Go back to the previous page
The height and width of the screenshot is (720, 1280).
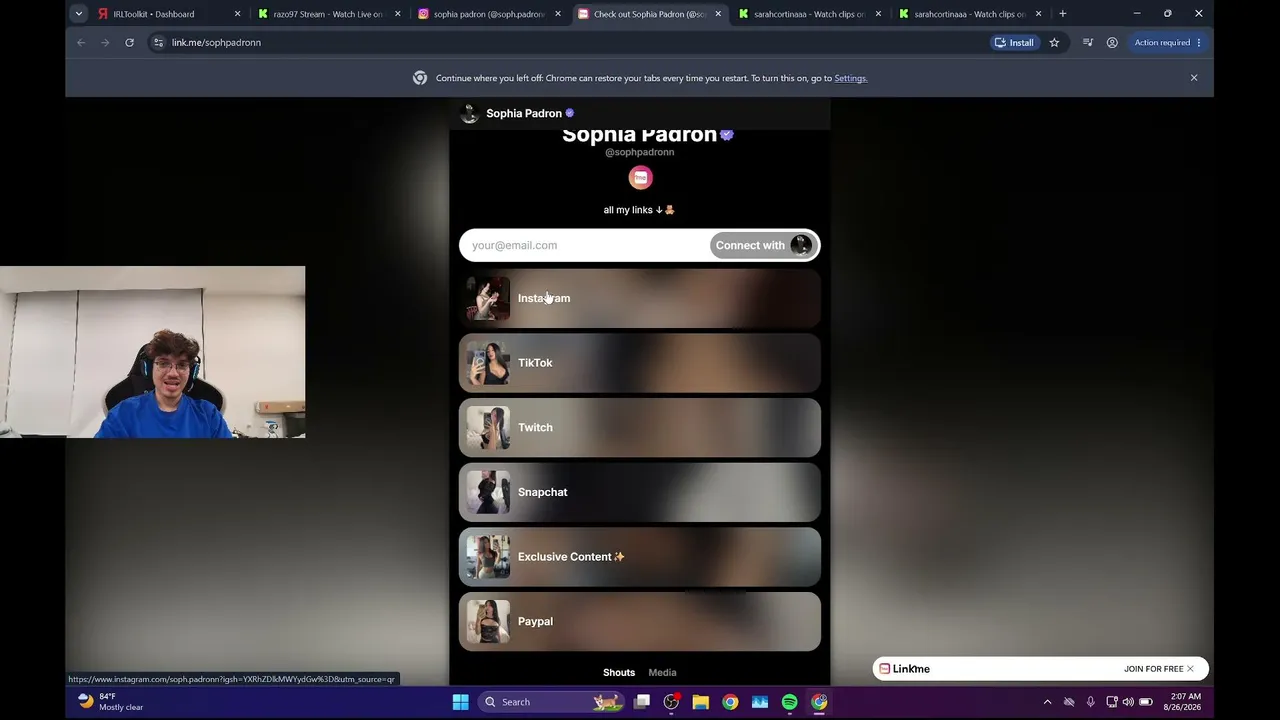click(x=81, y=43)
